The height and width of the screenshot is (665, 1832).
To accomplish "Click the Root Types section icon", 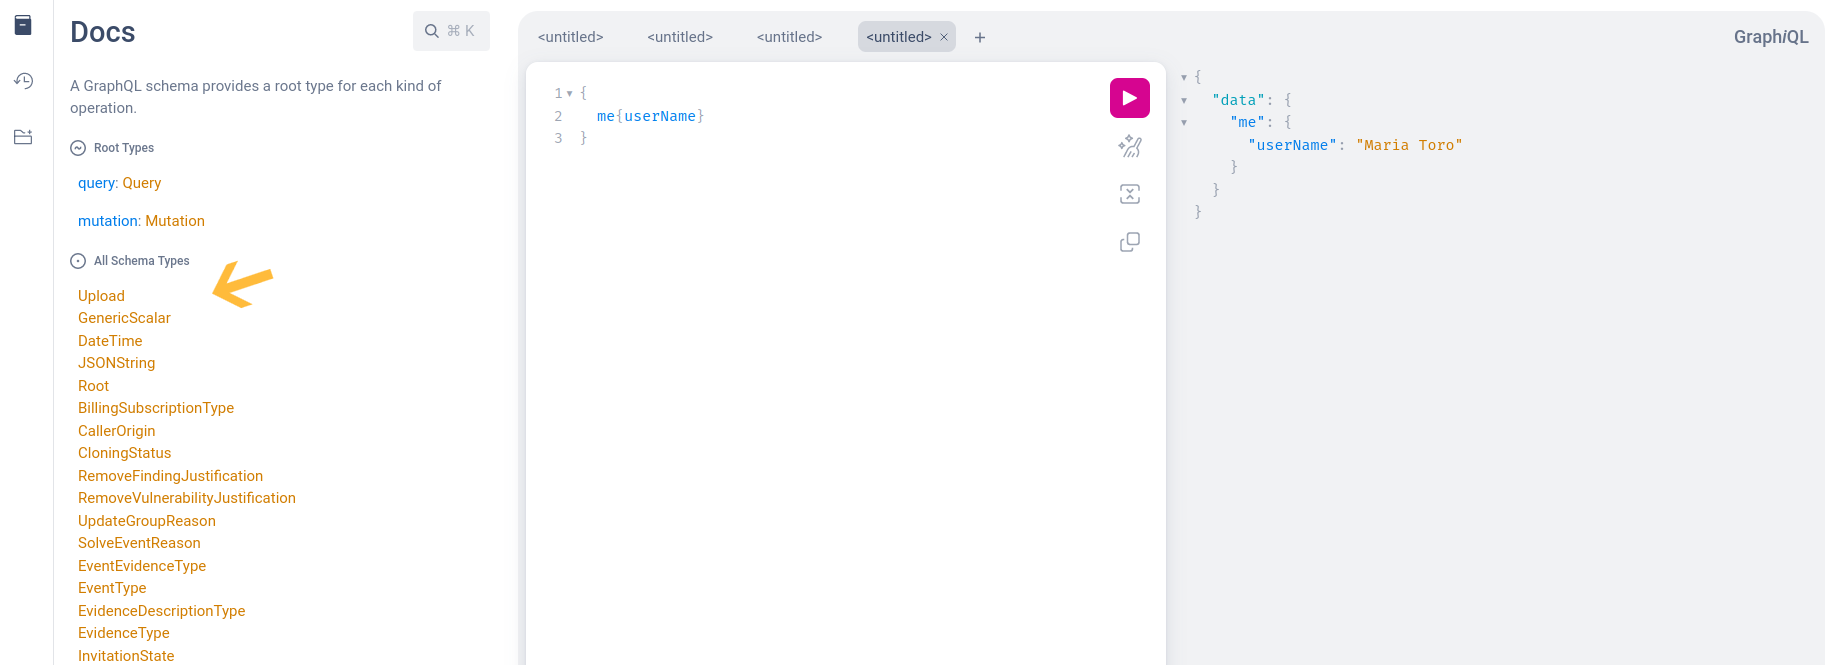I will (78, 148).
